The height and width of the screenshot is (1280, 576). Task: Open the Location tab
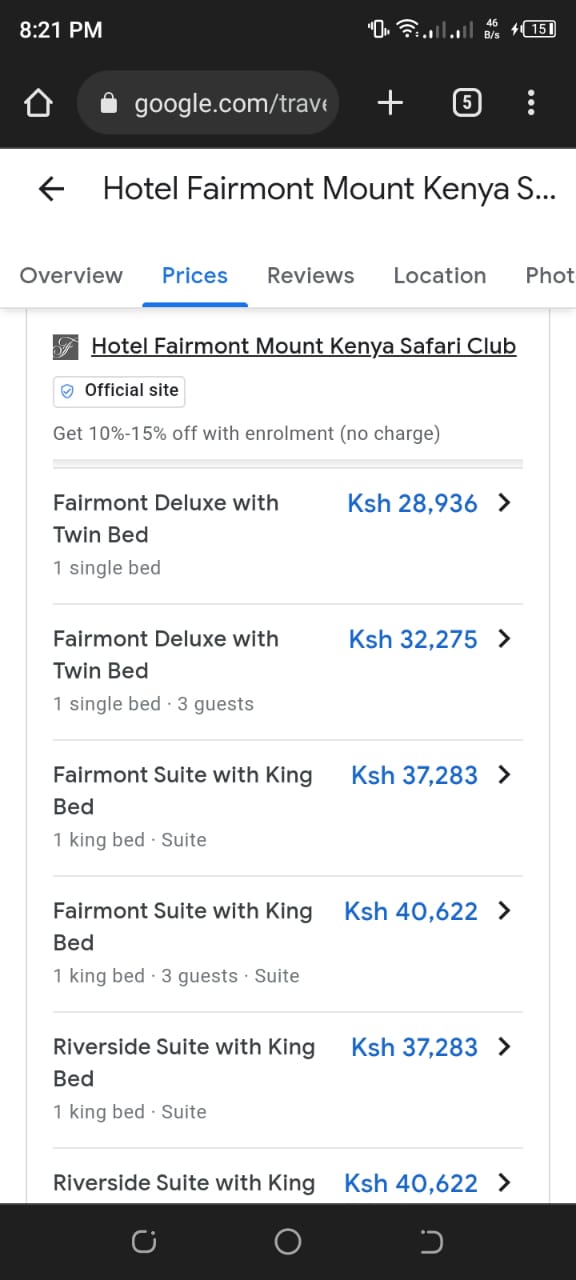pyautogui.click(x=440, y=276)
